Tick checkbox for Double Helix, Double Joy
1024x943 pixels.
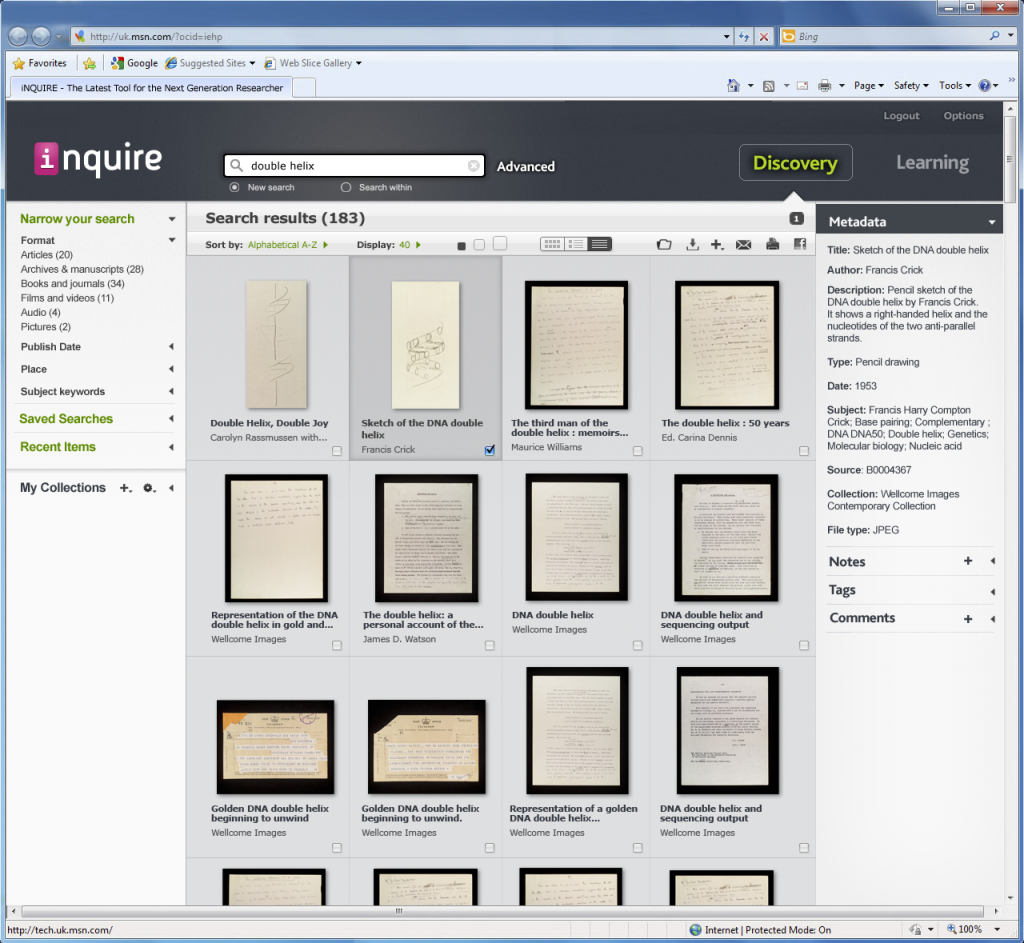pyautogui.click(x=337, y=451)
